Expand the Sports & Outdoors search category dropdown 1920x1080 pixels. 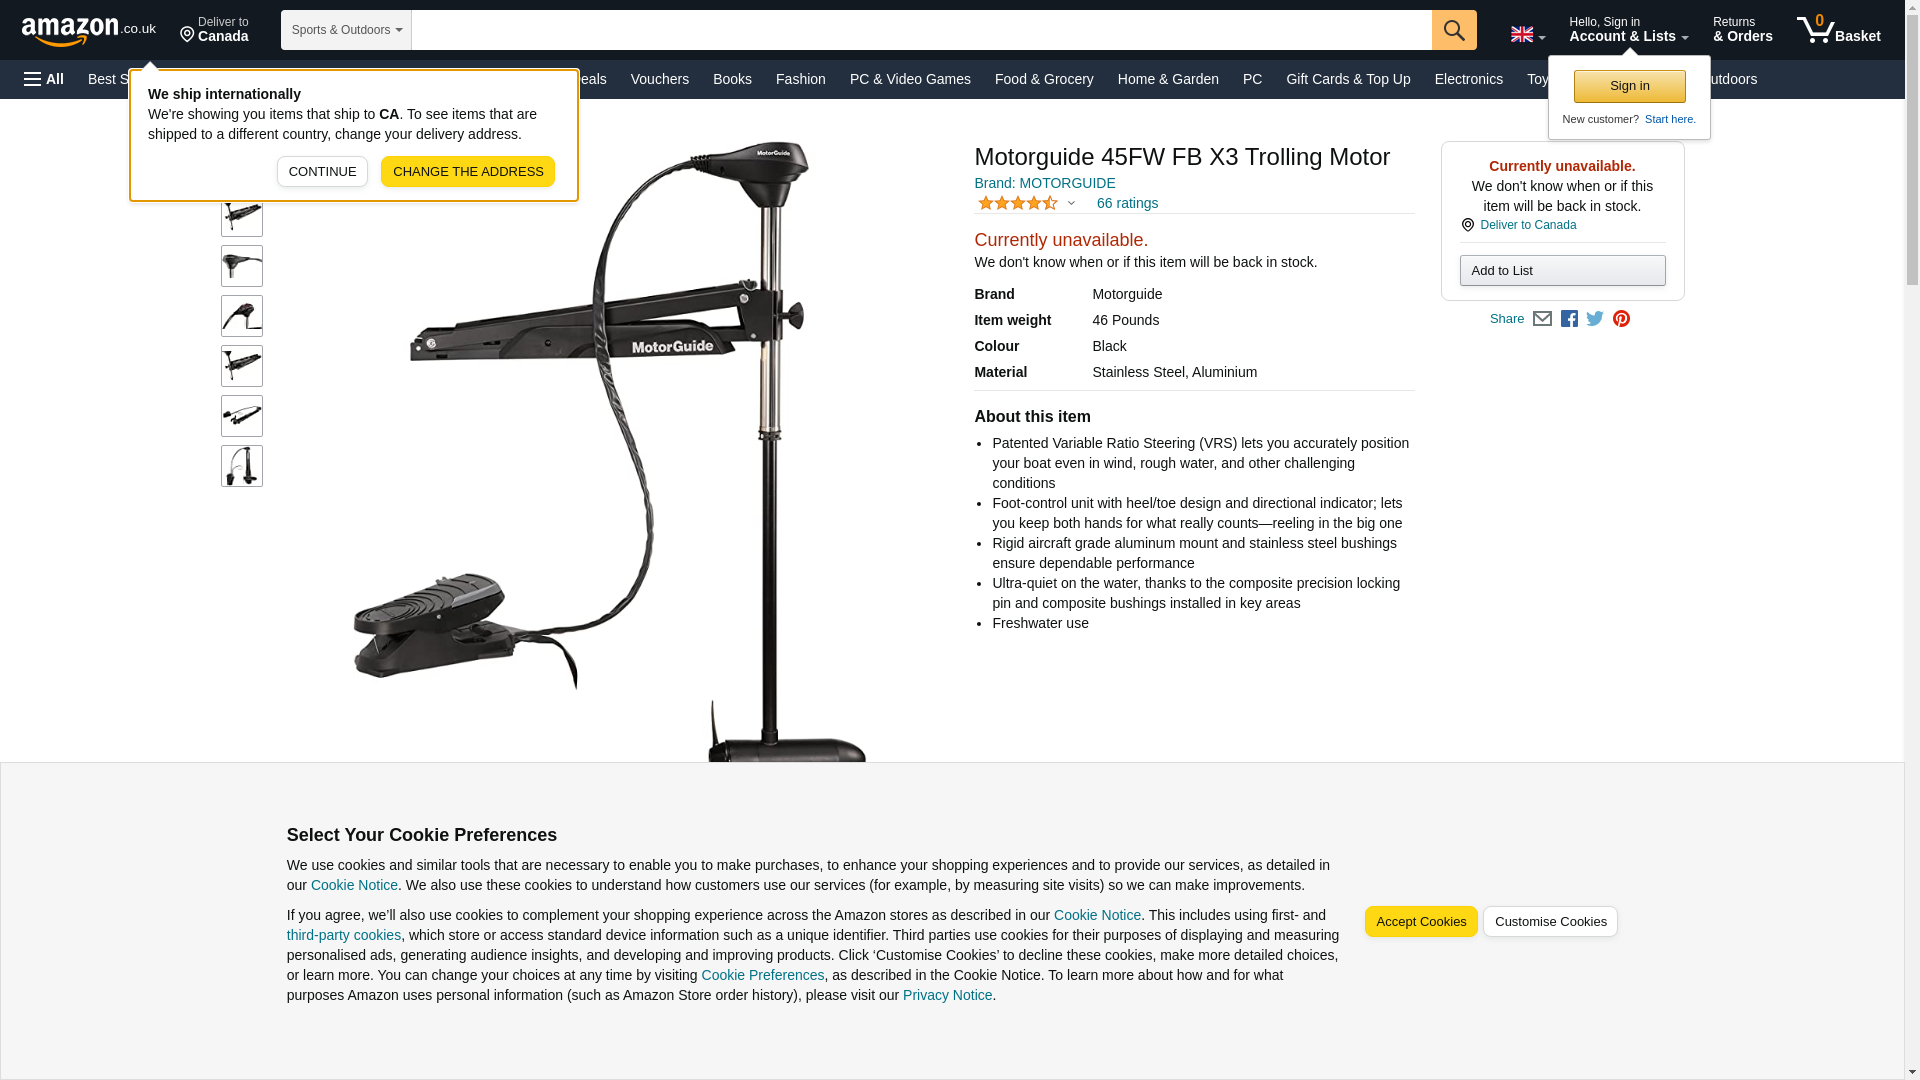[x=346, y=30]
